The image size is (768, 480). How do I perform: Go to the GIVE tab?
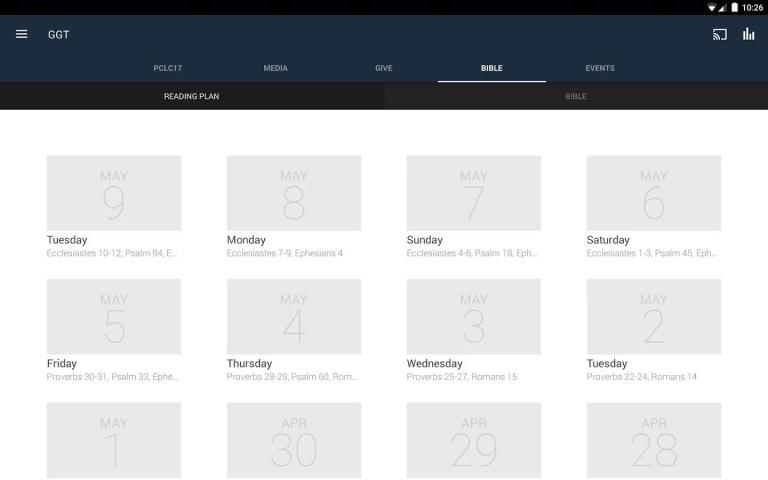[x=384, y=68]
